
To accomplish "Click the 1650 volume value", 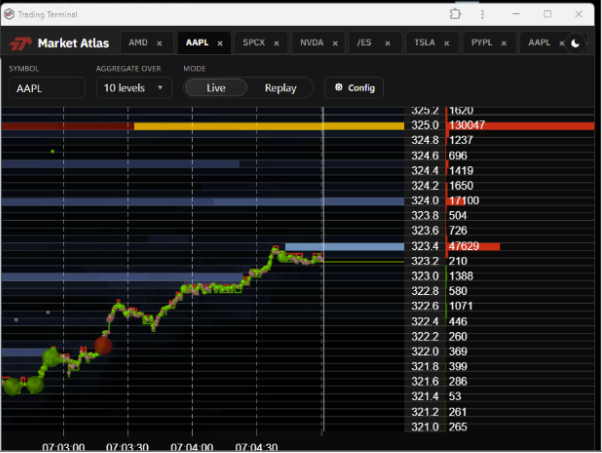I will tap(461, 186).
